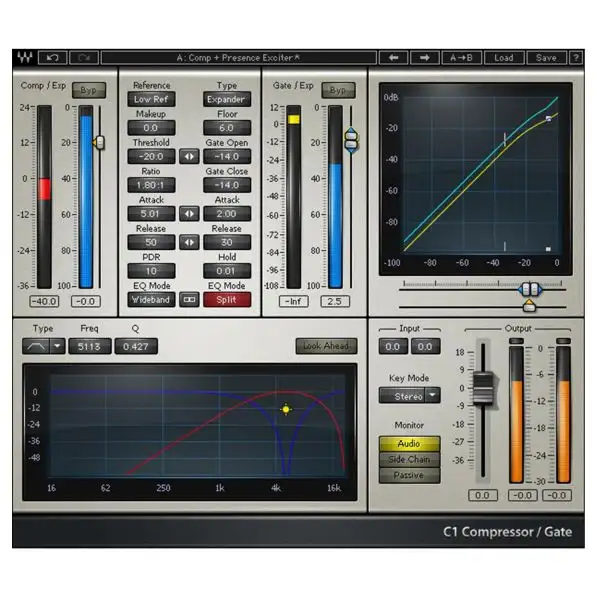Select Side Chain monitor mode

click(408, 459)
